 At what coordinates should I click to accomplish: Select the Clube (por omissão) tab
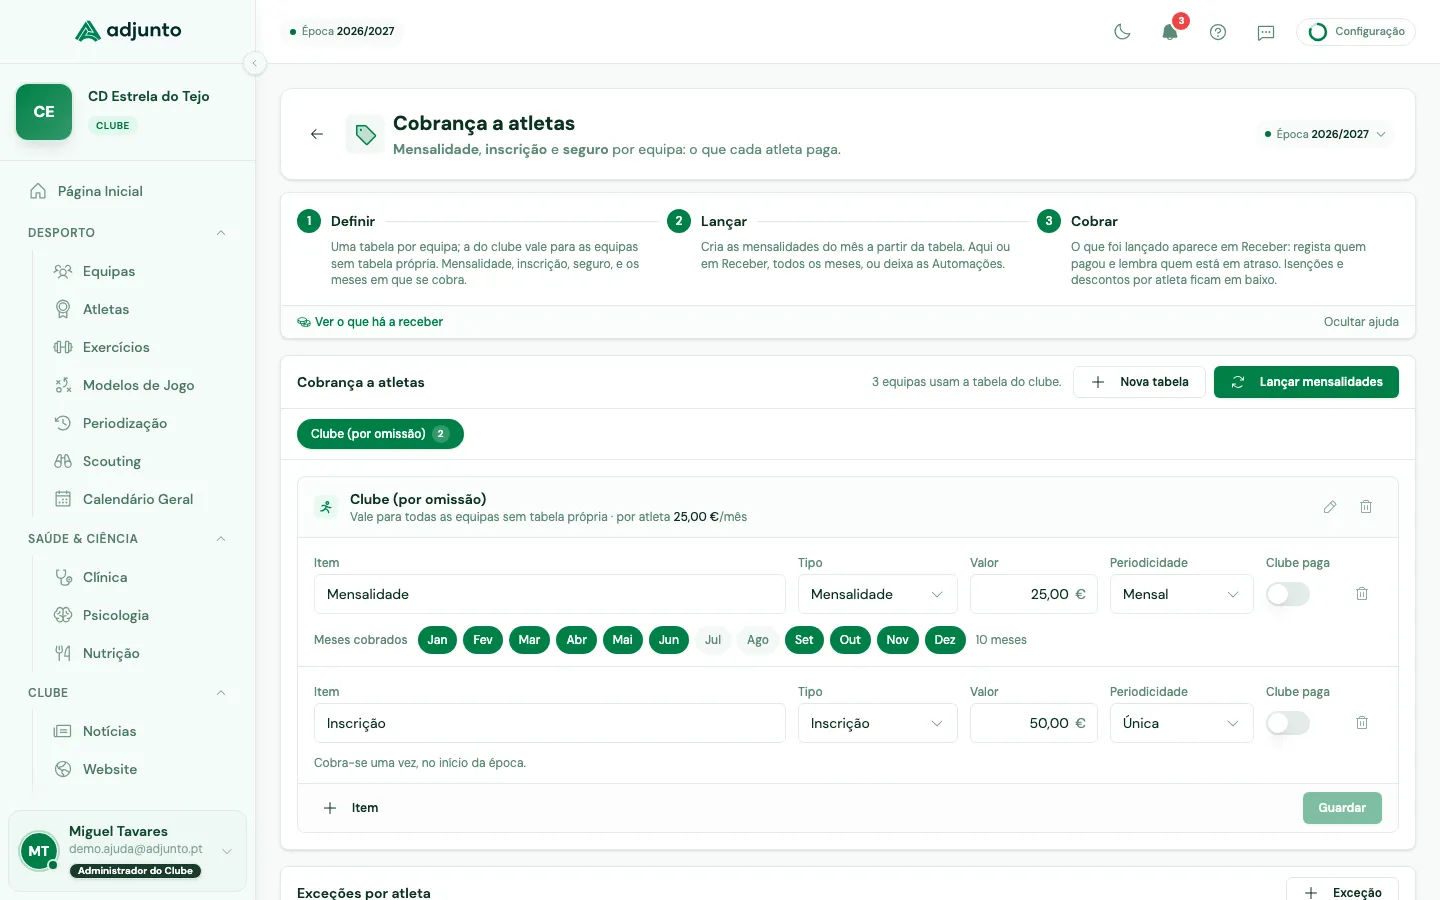(x=380, y=434)
